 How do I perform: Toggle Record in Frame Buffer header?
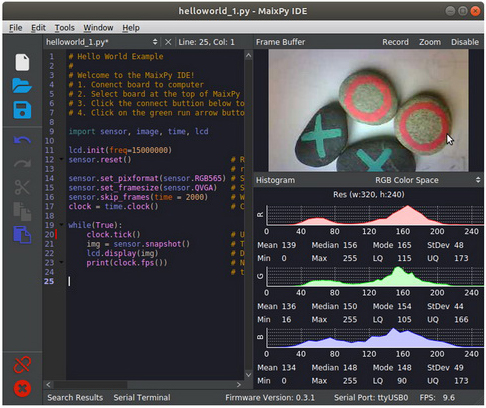(395, 42)
